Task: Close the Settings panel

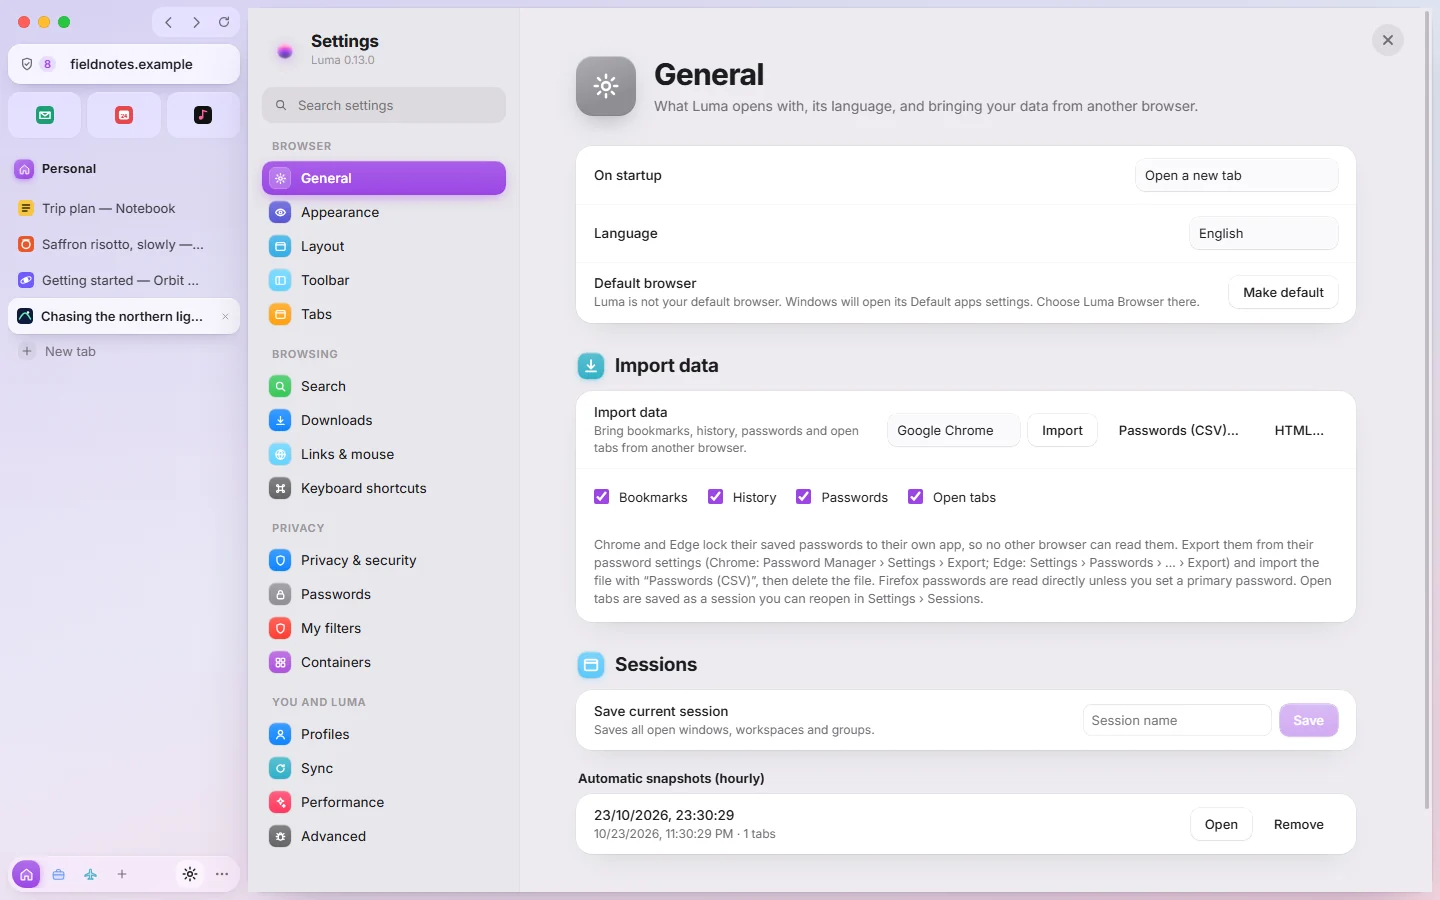Action: (1388, 40)
